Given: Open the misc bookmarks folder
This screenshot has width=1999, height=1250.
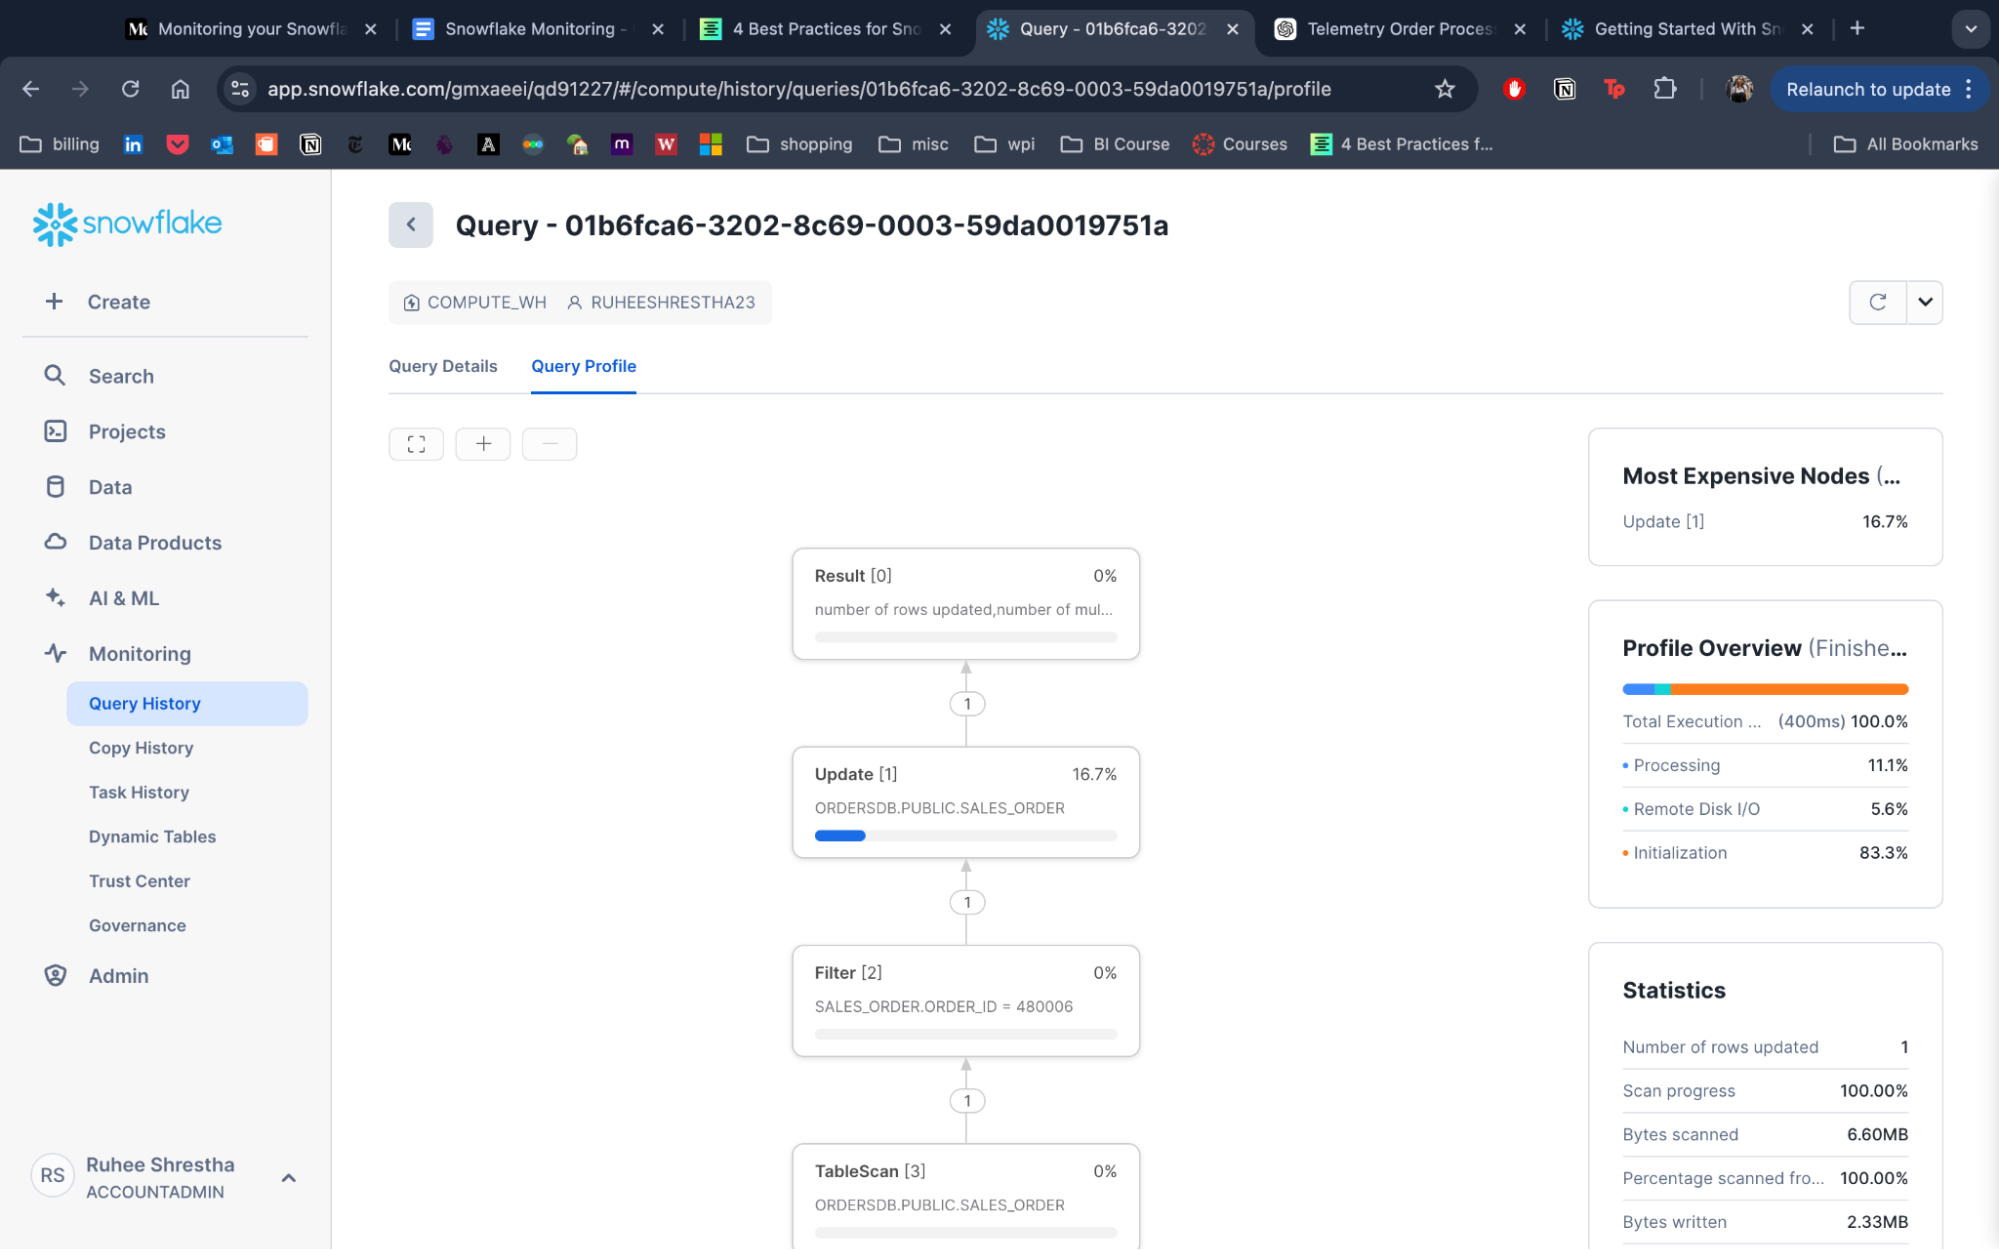Looking at the screenshot, I should [x=913, y=144].
